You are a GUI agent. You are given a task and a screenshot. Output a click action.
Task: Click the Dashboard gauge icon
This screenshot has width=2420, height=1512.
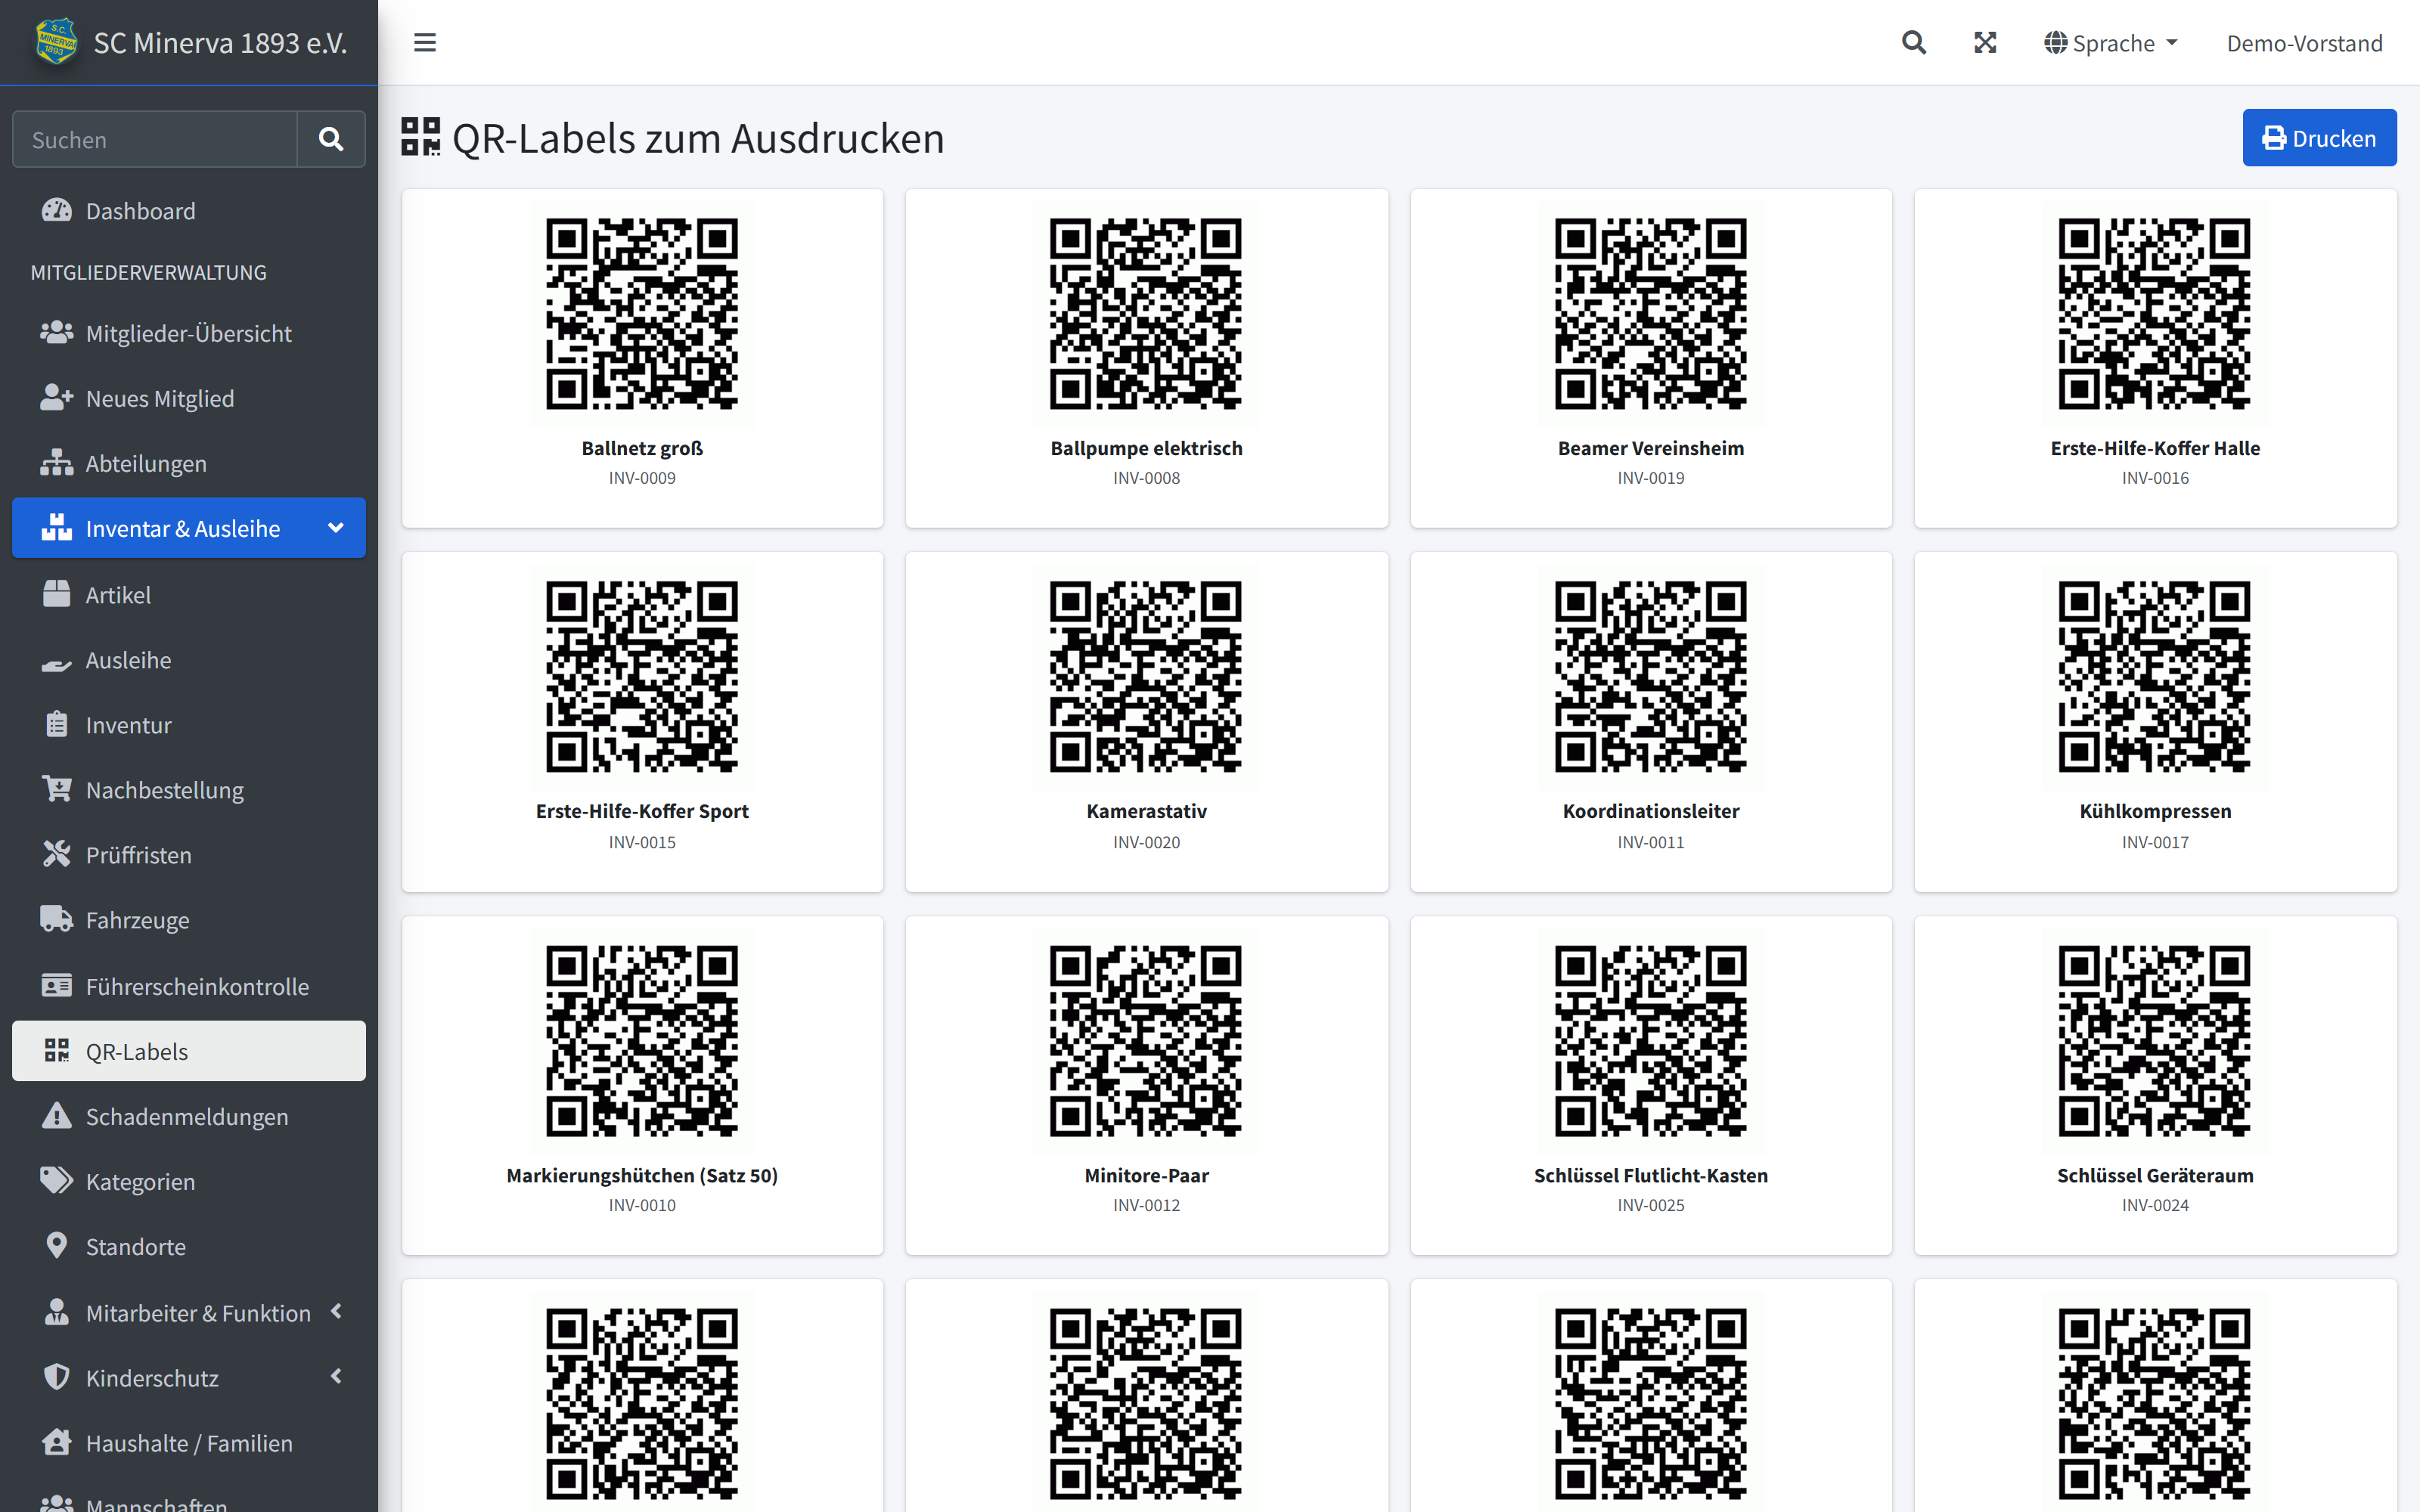57,210
